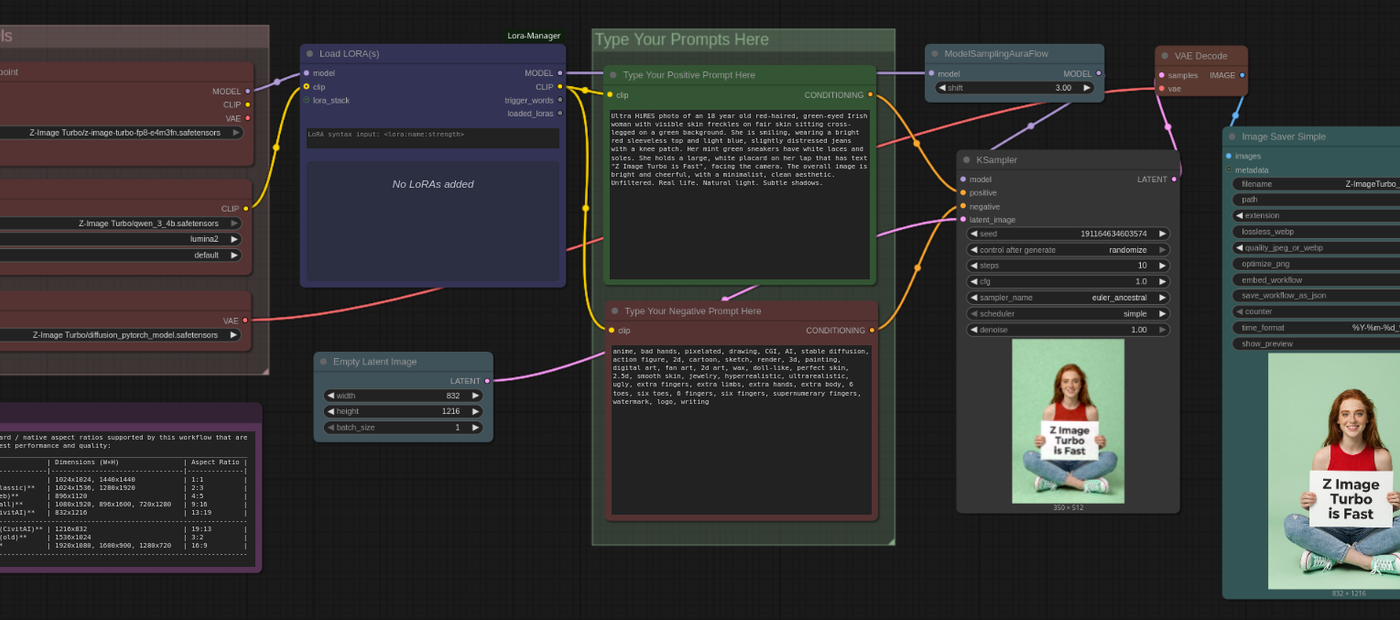The width and height of the screenshot is (1400, 620).
Task: Click the LATENT output port of Empty Latent Image
Action: coord(487,381)
